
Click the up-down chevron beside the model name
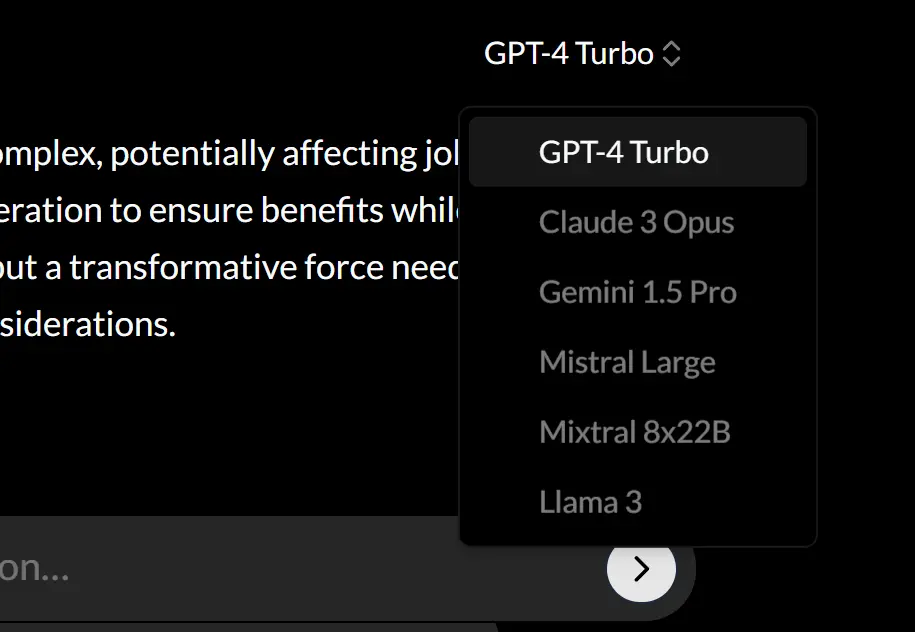coord(672,54)
